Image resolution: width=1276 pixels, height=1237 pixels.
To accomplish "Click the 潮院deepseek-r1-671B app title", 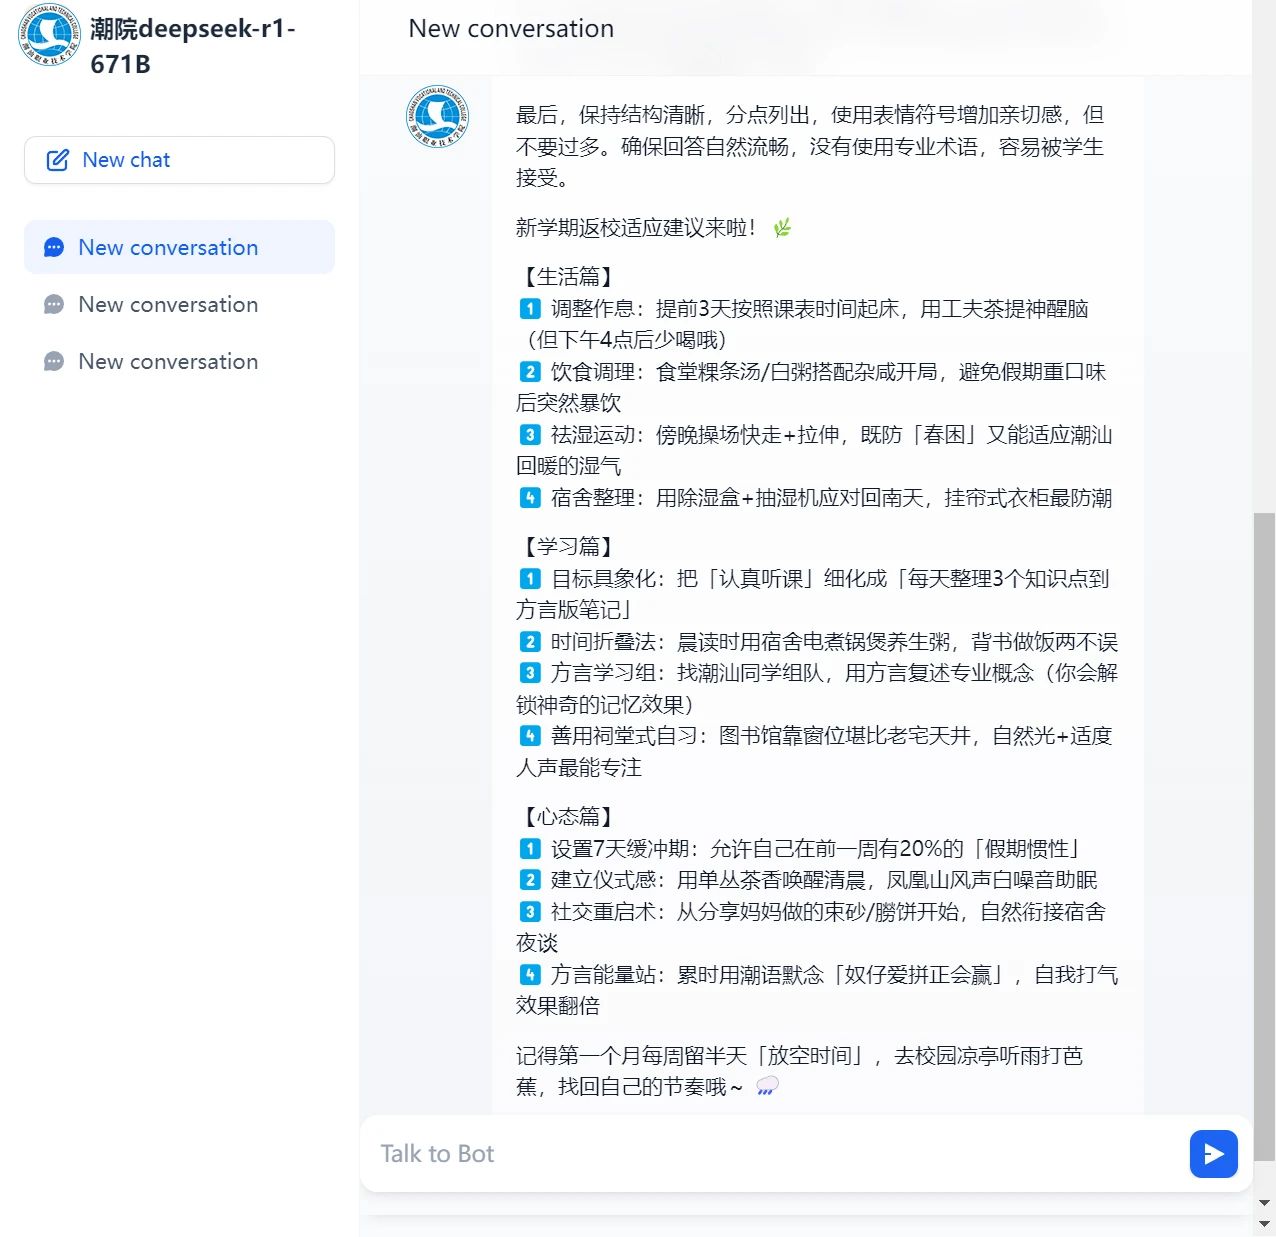I will 192,46.
